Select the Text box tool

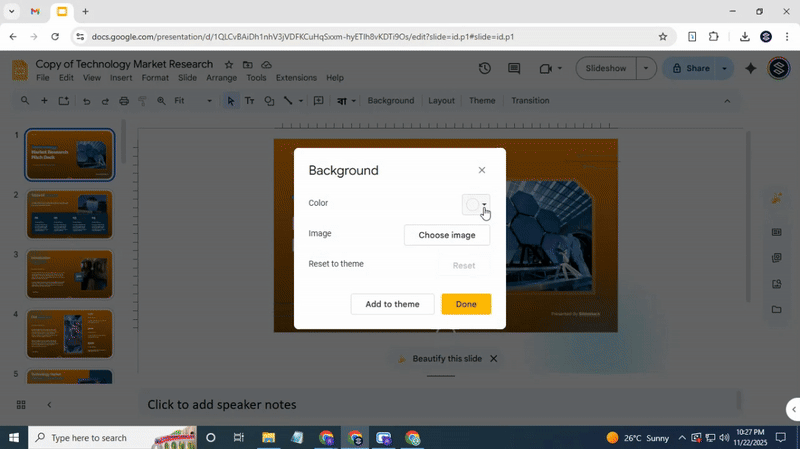click(250, 101)
